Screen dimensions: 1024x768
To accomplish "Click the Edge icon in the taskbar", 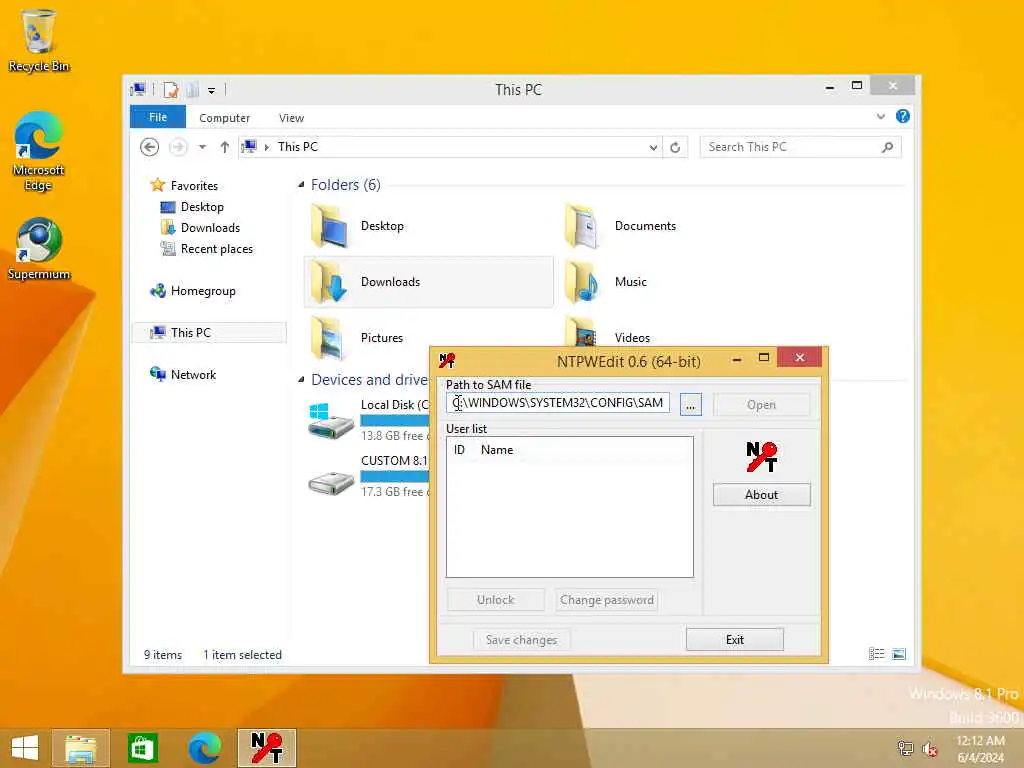I will click(x=204, y=748).
